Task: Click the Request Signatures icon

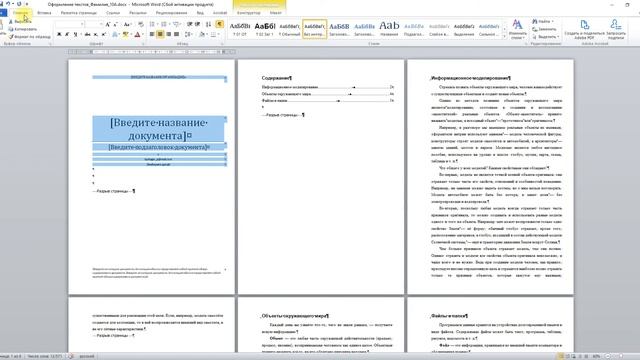Action: [x=616, y=29]
